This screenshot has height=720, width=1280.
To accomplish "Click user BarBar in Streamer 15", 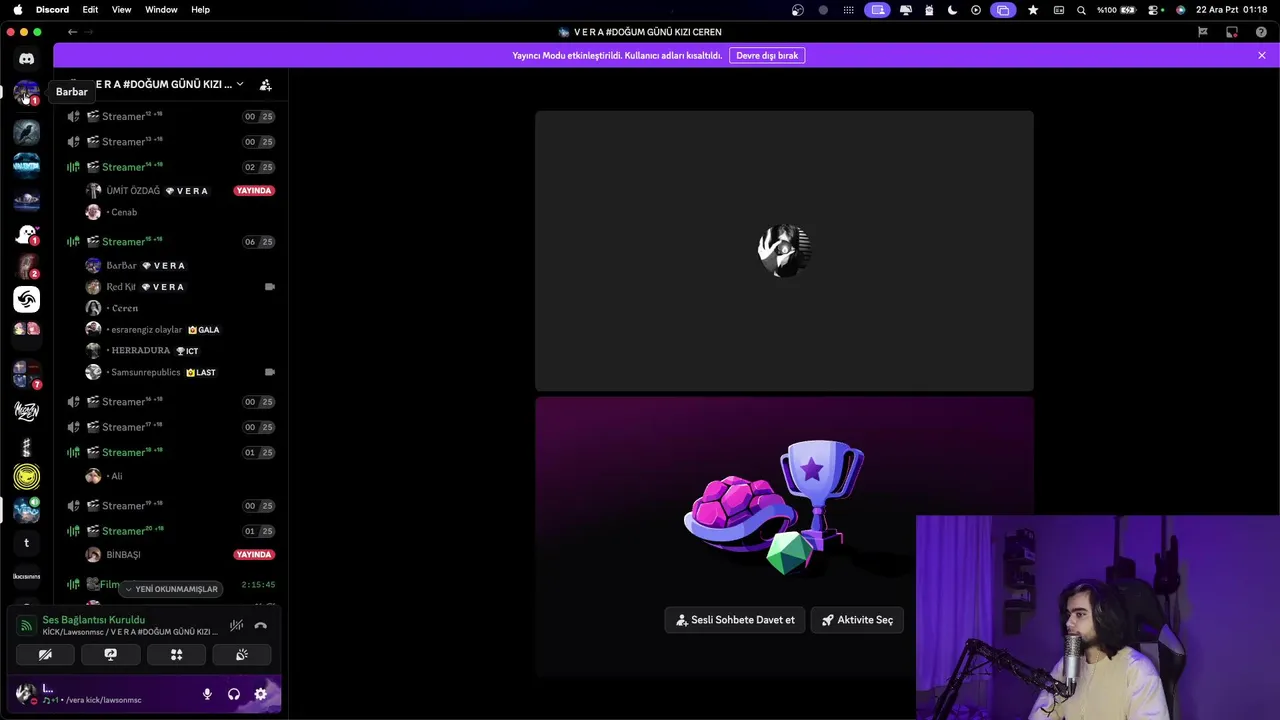I will pos(180,266).
